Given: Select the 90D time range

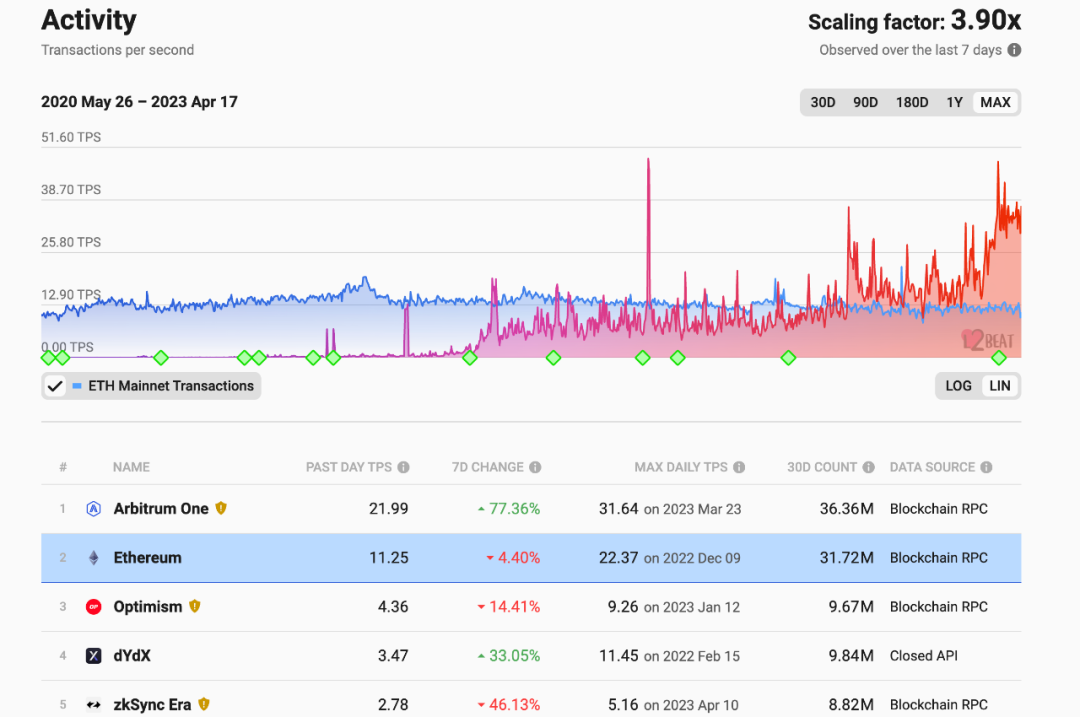Looking at the screenshot, I should (865, 102).
